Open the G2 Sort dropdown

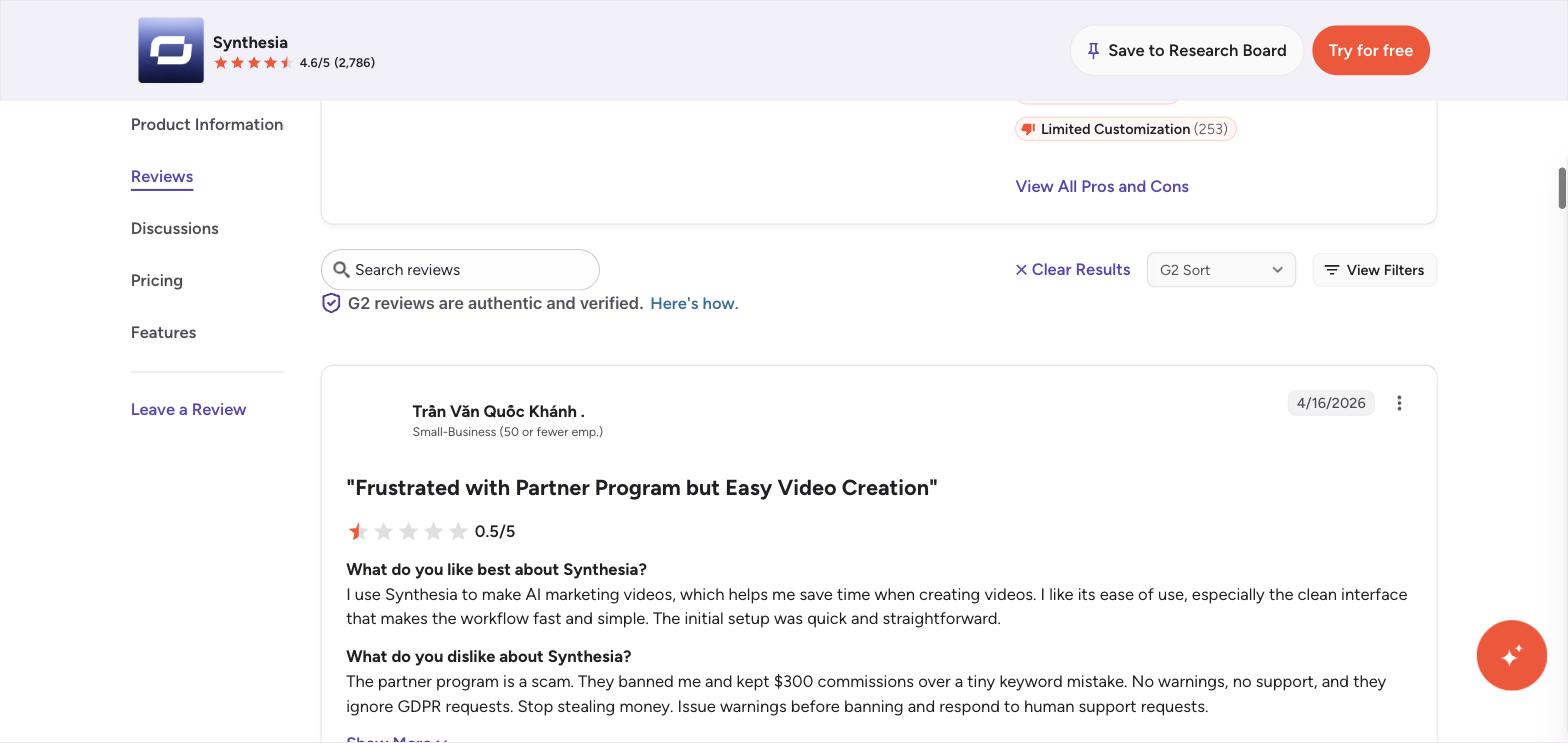coord(1221,270)
